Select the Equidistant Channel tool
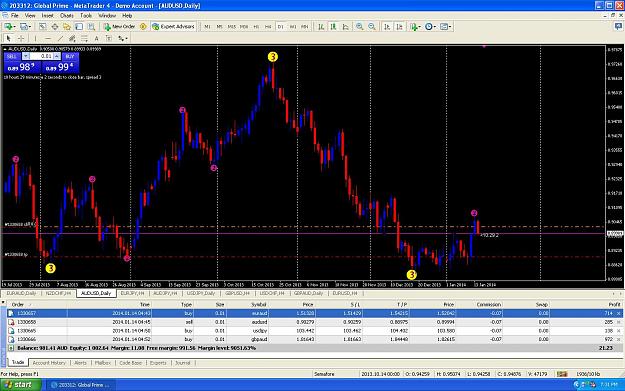625x391 pixels. pos(72,39)
